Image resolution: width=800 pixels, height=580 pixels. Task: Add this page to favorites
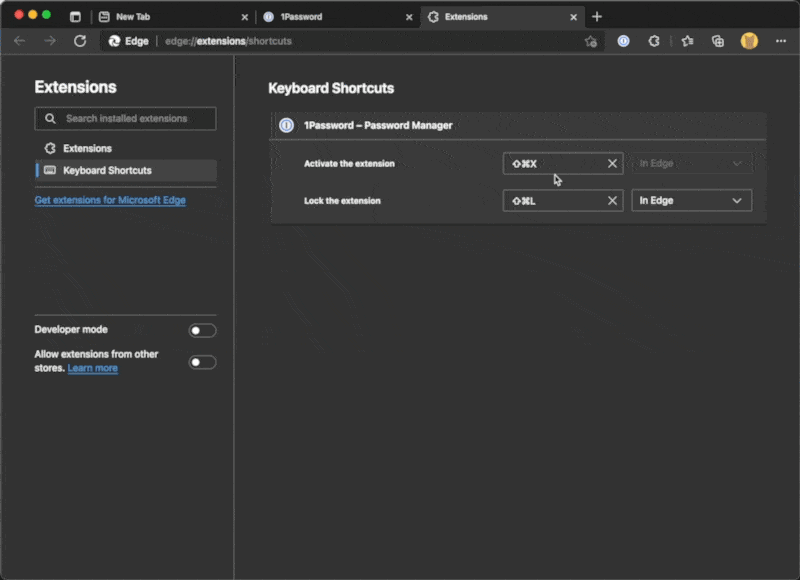[x=590, y=41]
